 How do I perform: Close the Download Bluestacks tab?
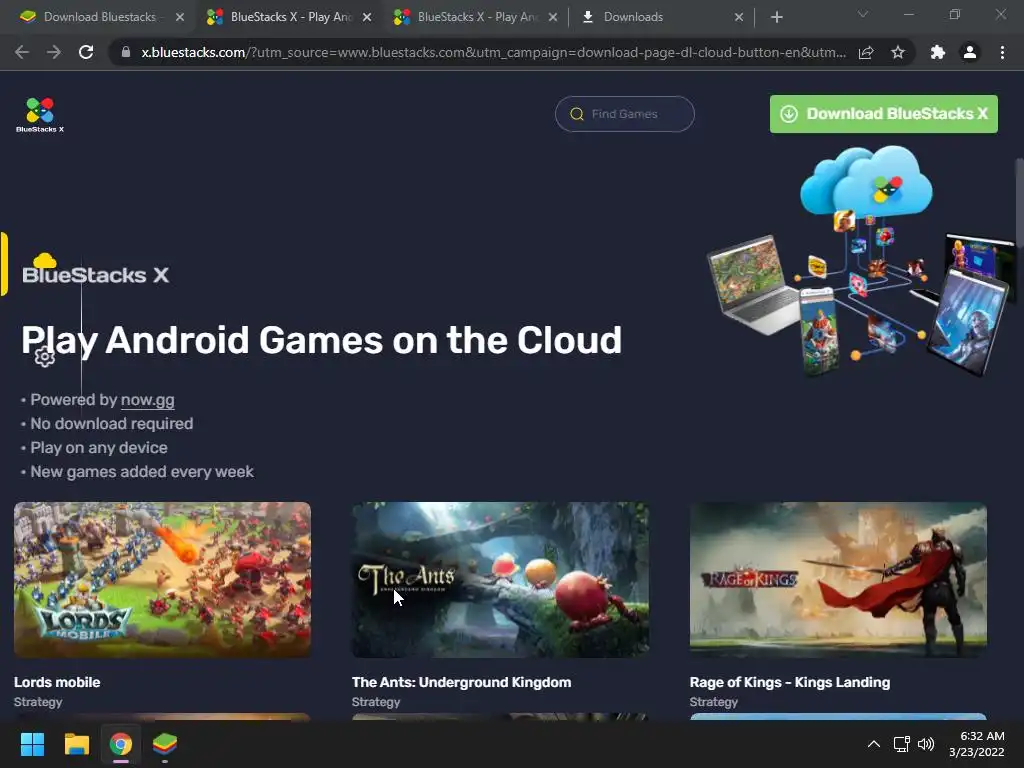(180, 17)
